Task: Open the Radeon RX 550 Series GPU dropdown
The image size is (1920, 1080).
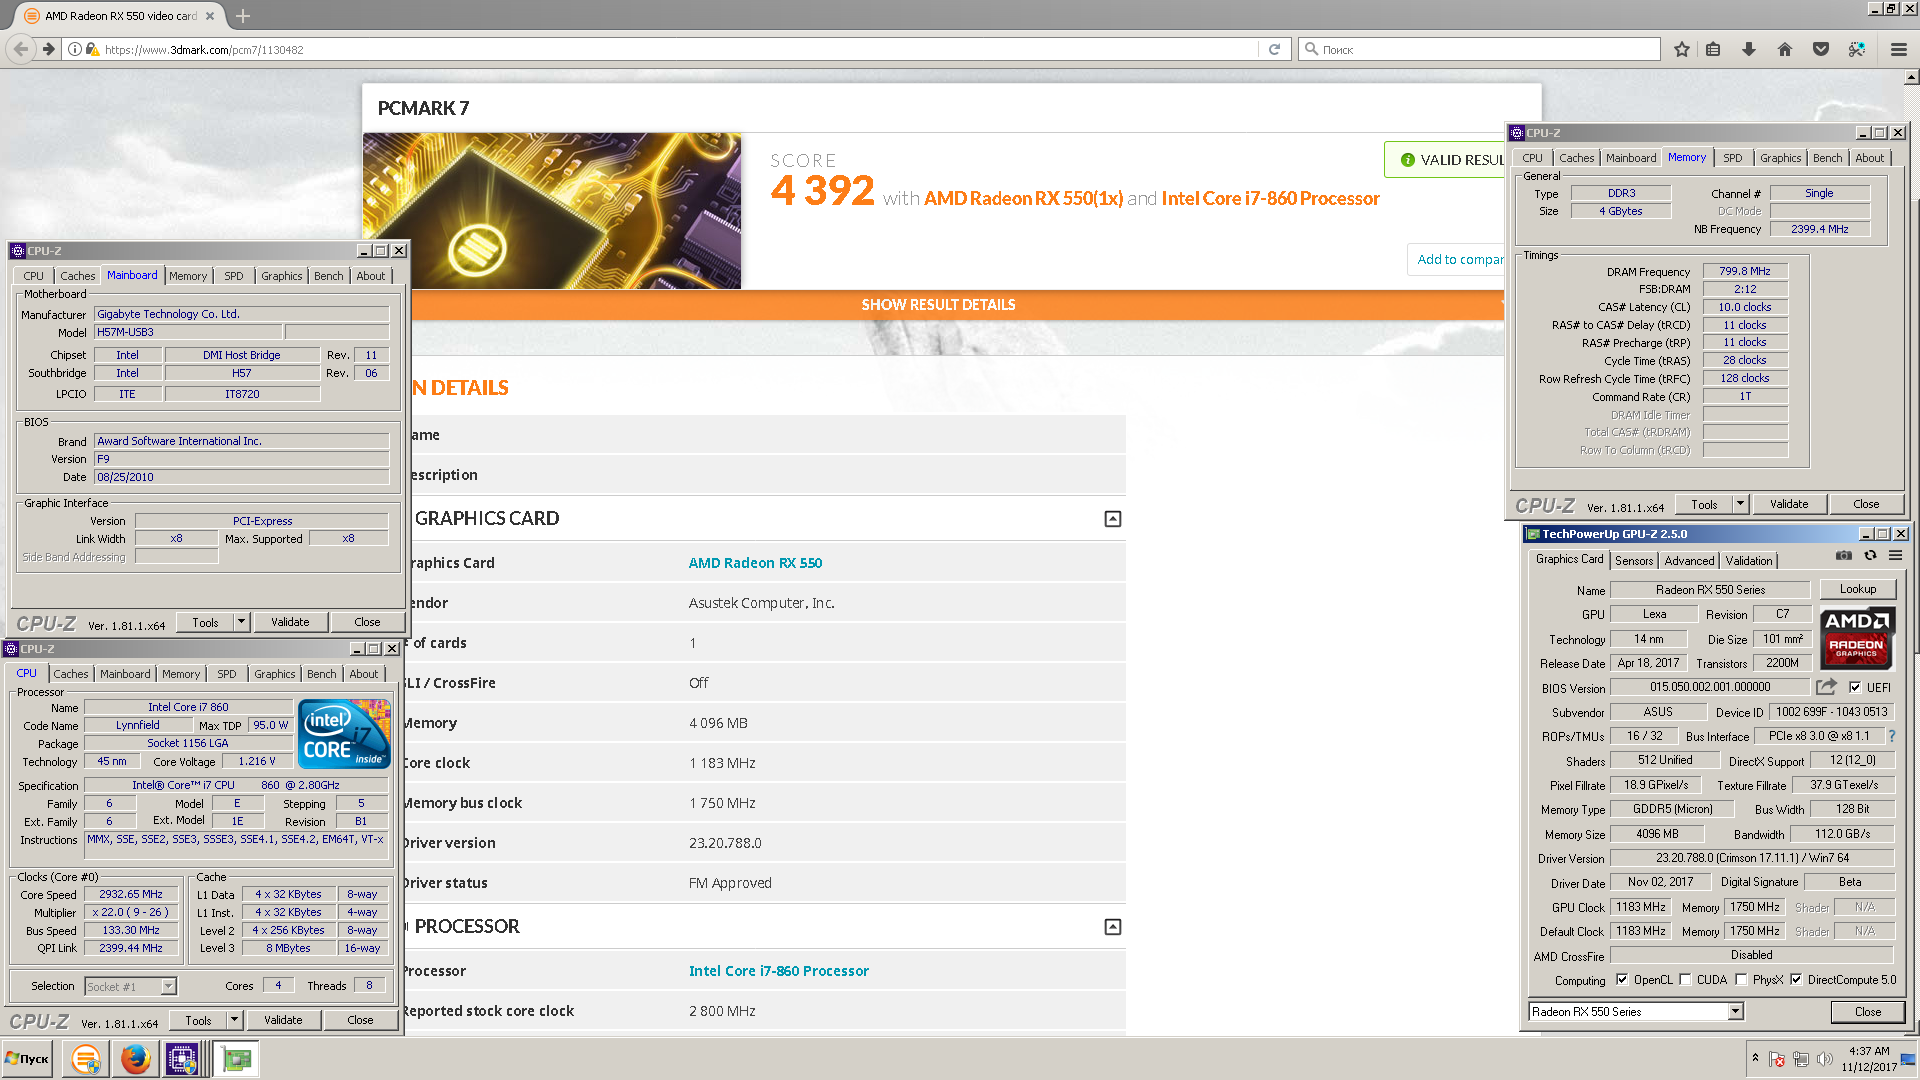Action: pos(1736,1012)
